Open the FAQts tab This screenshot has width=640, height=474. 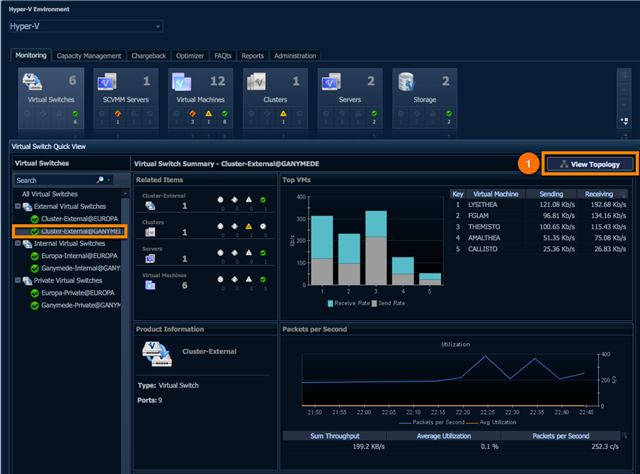223,56
